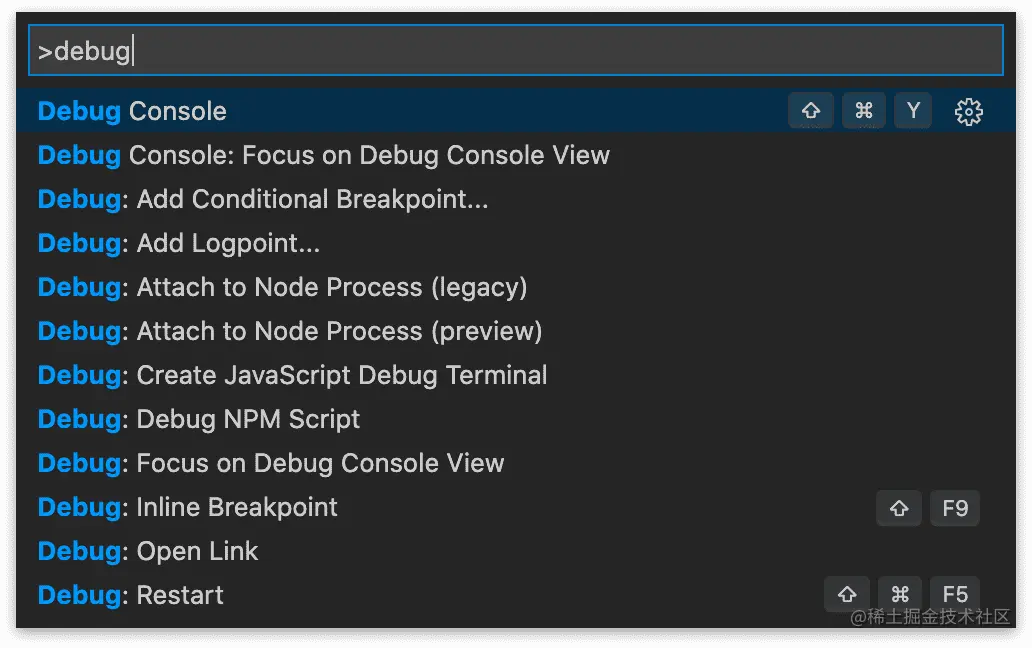Choose the Debug: Restart command
1032x648 pixels.
pyautogui.click(x=130, y=595)
